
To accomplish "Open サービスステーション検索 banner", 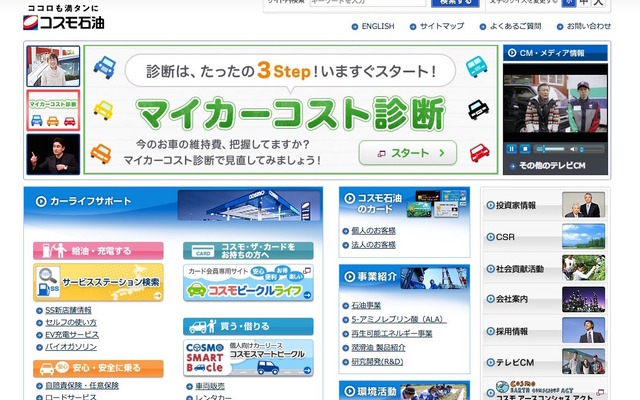I will 98,282.
